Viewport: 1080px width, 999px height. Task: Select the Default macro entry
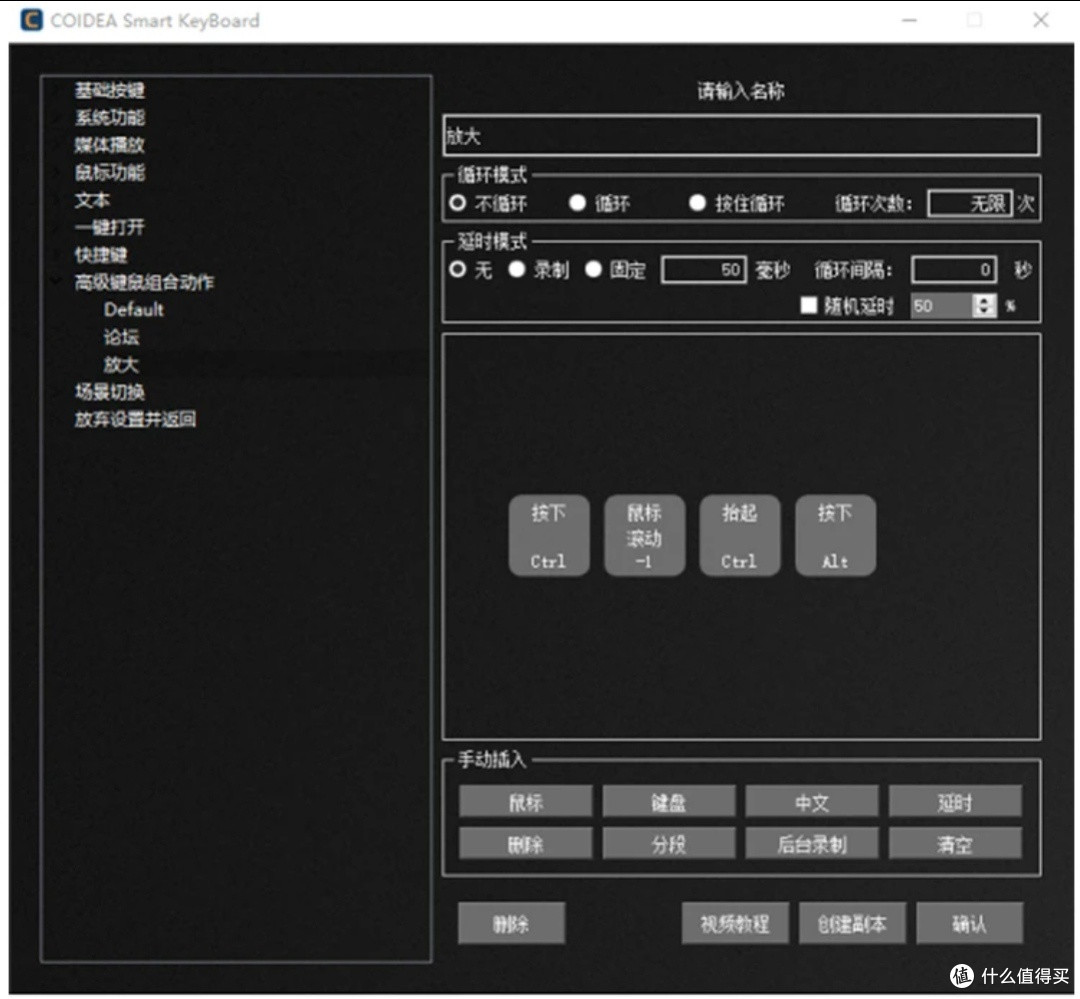134,309
